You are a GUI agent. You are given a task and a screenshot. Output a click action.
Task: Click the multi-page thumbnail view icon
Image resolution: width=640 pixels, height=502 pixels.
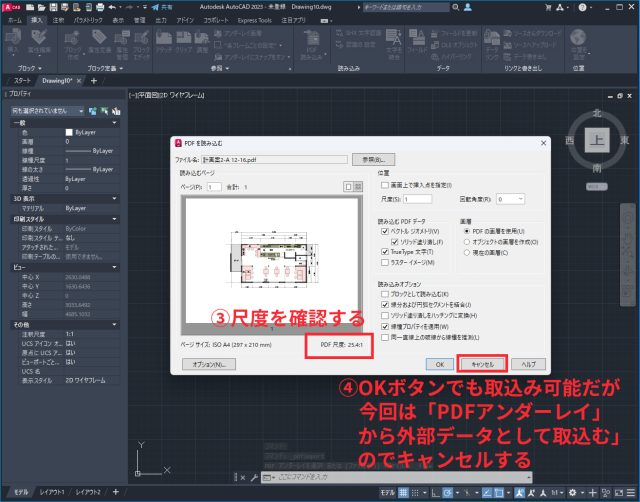click(x=356, y=186)
